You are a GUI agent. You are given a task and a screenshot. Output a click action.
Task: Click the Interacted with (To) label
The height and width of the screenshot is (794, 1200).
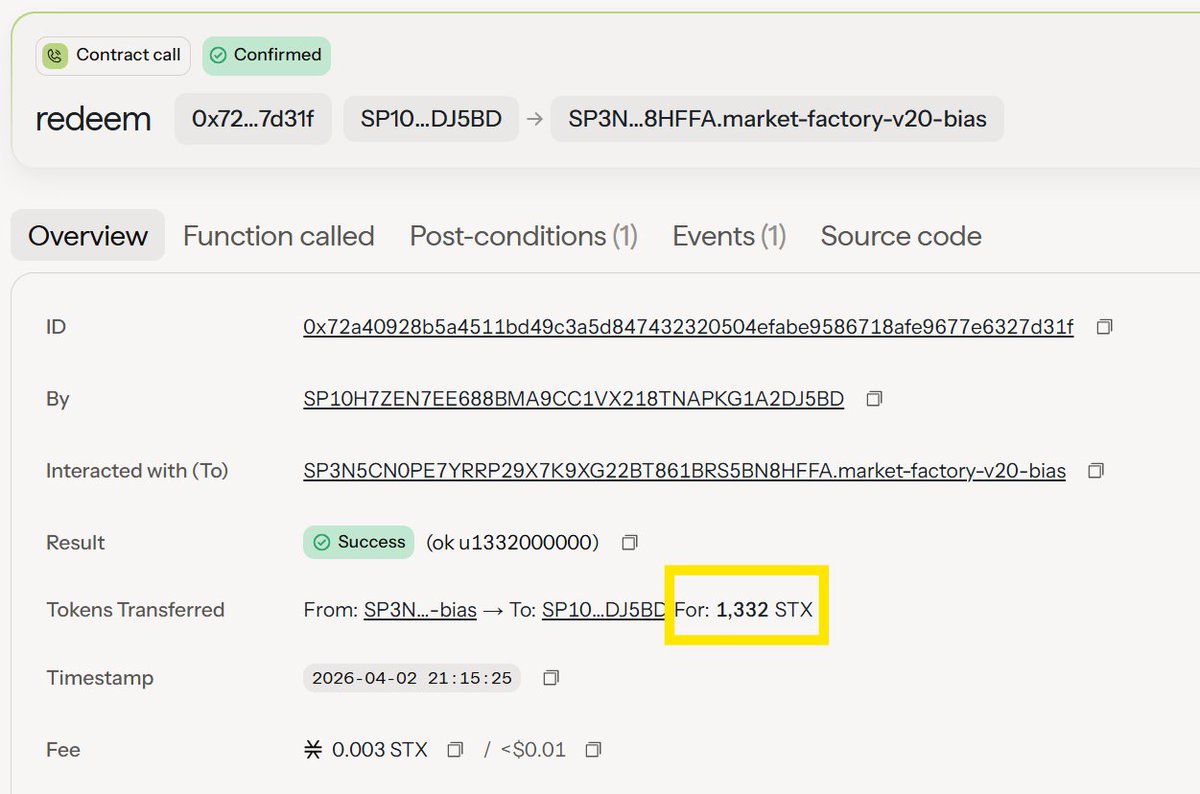[x=137, y=470]
